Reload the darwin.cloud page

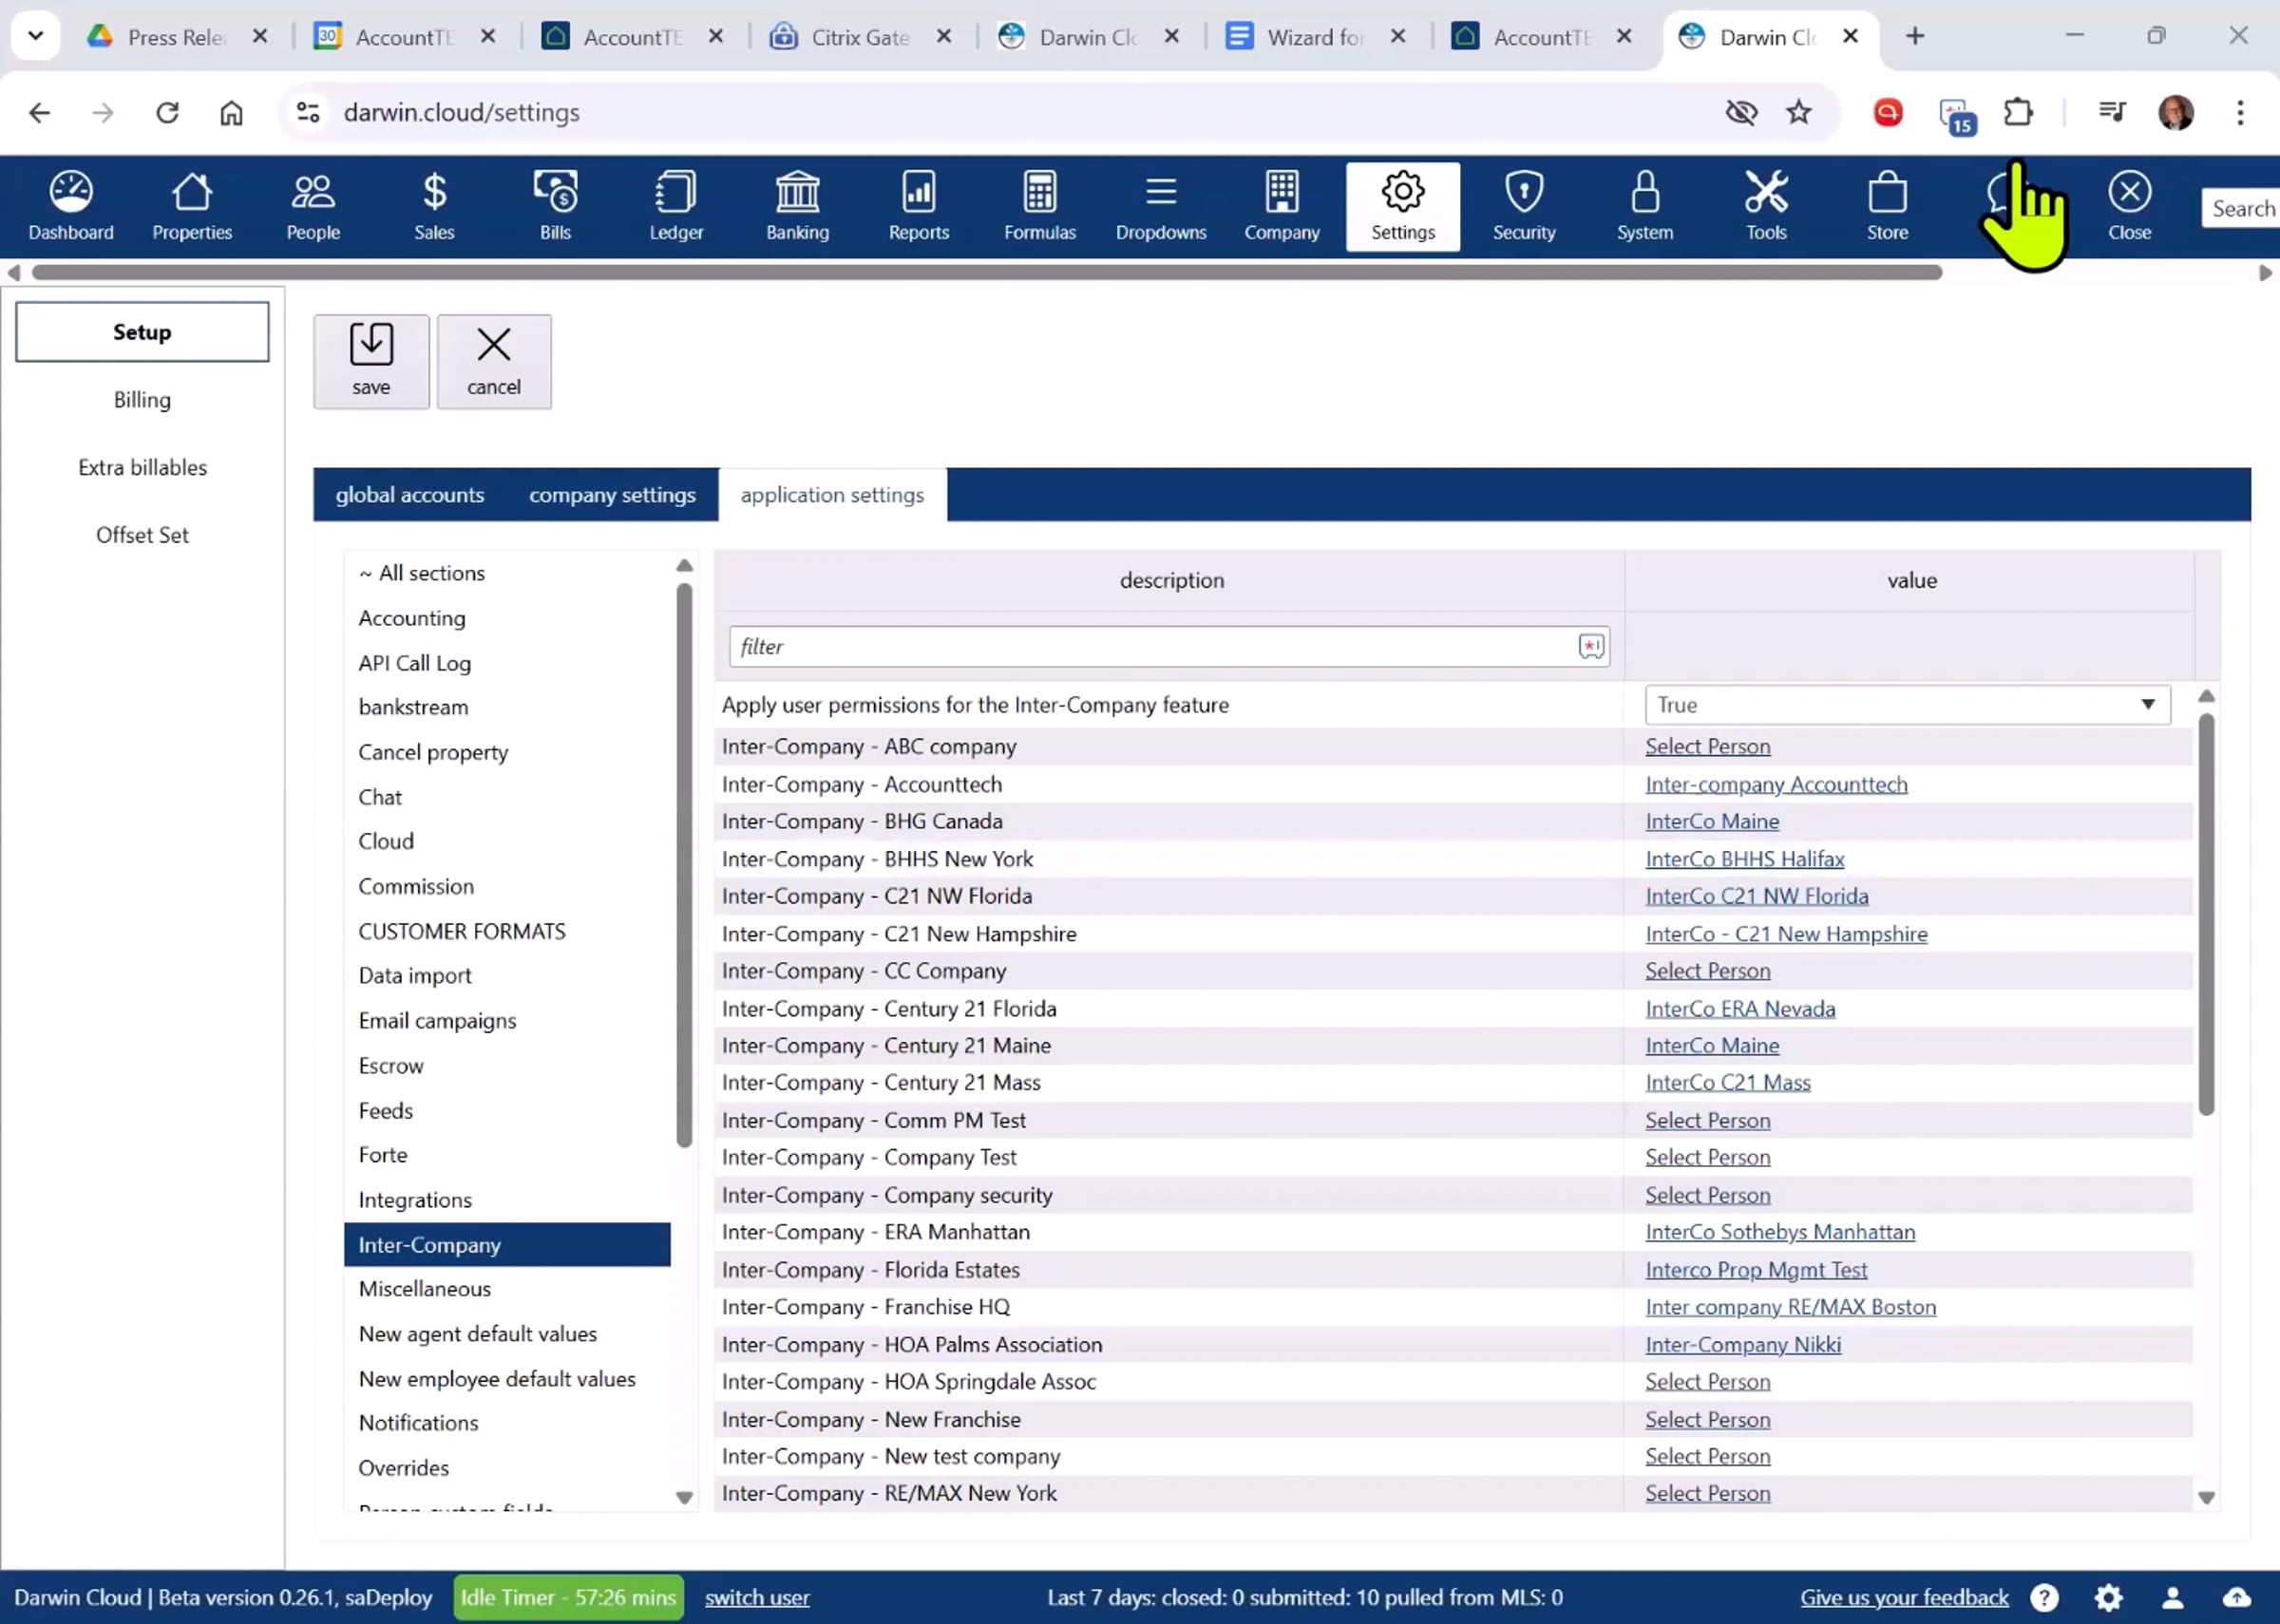pyautogui.click(x=167, y=112)
